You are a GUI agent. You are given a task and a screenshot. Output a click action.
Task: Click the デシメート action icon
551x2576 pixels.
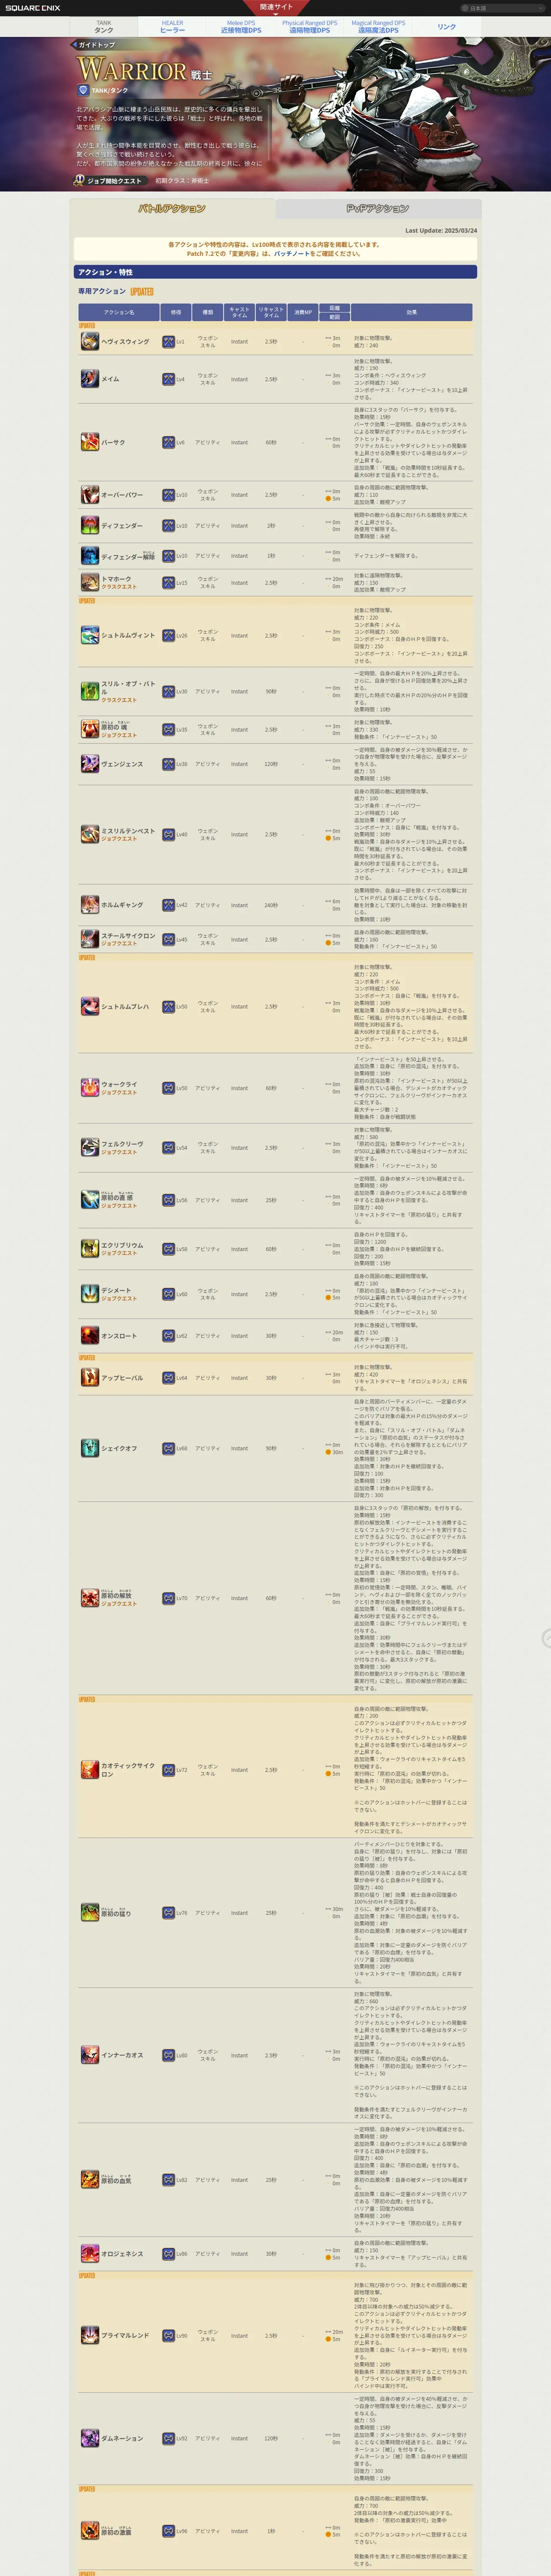coord(90,1294)
